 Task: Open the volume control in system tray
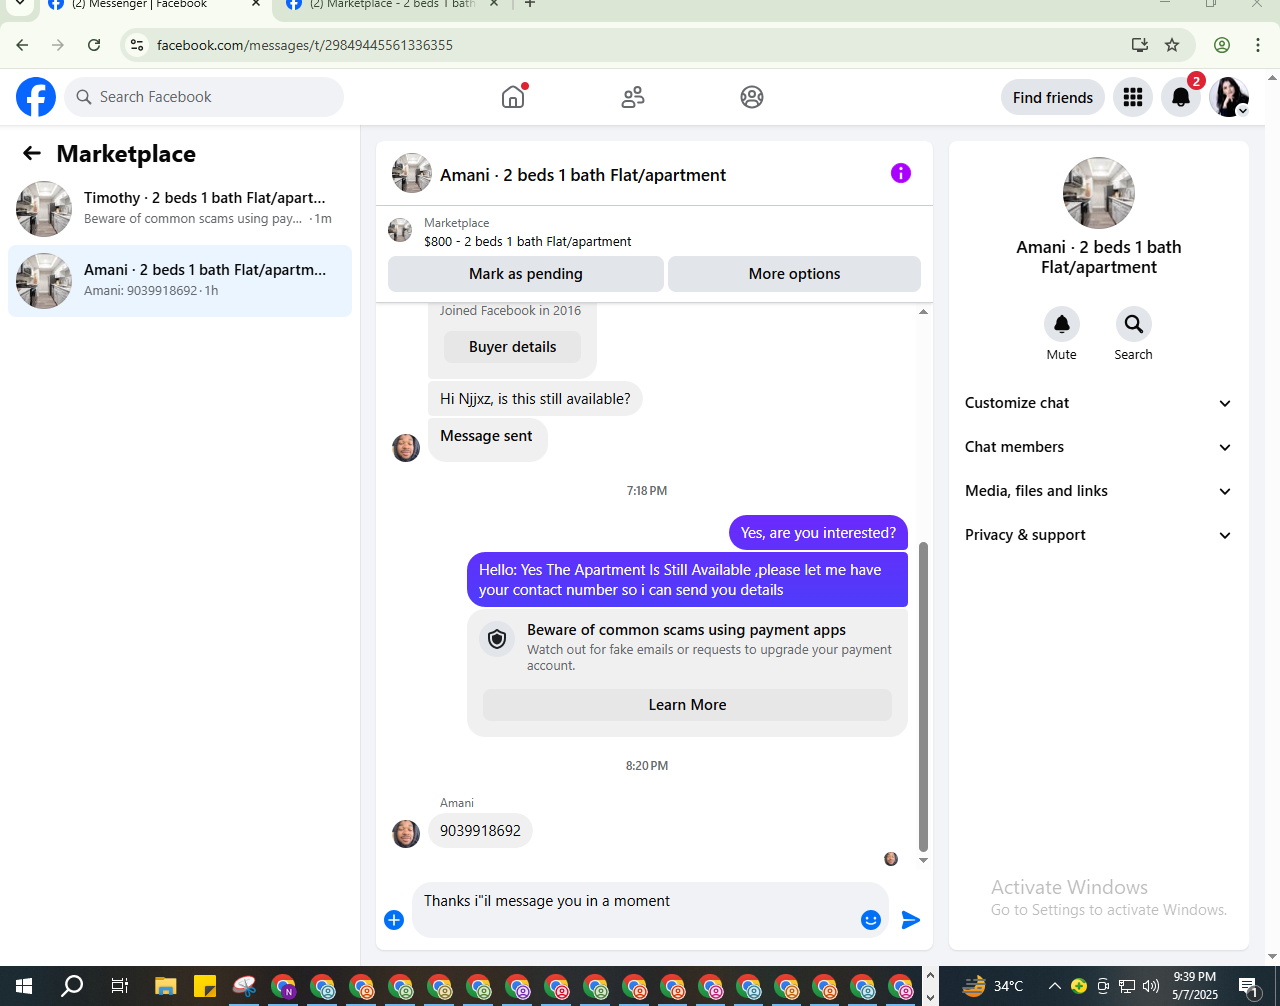[1151, 986]
